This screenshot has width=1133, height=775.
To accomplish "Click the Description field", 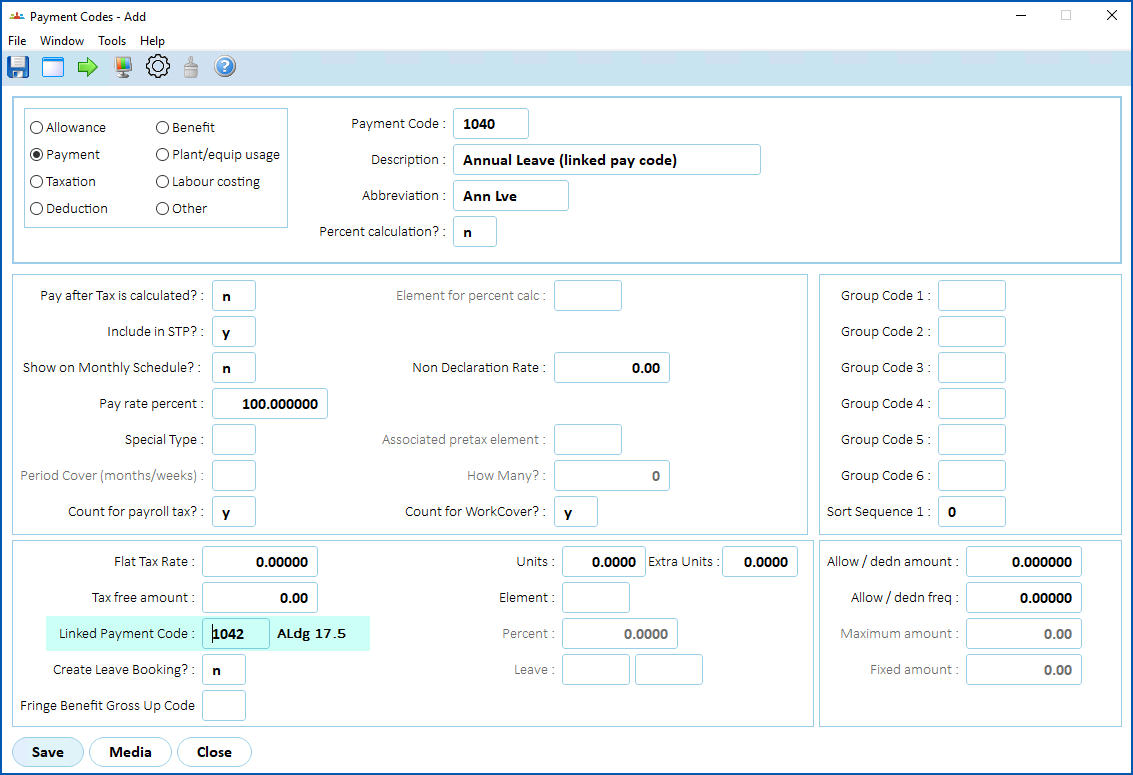I will [606, 160].
